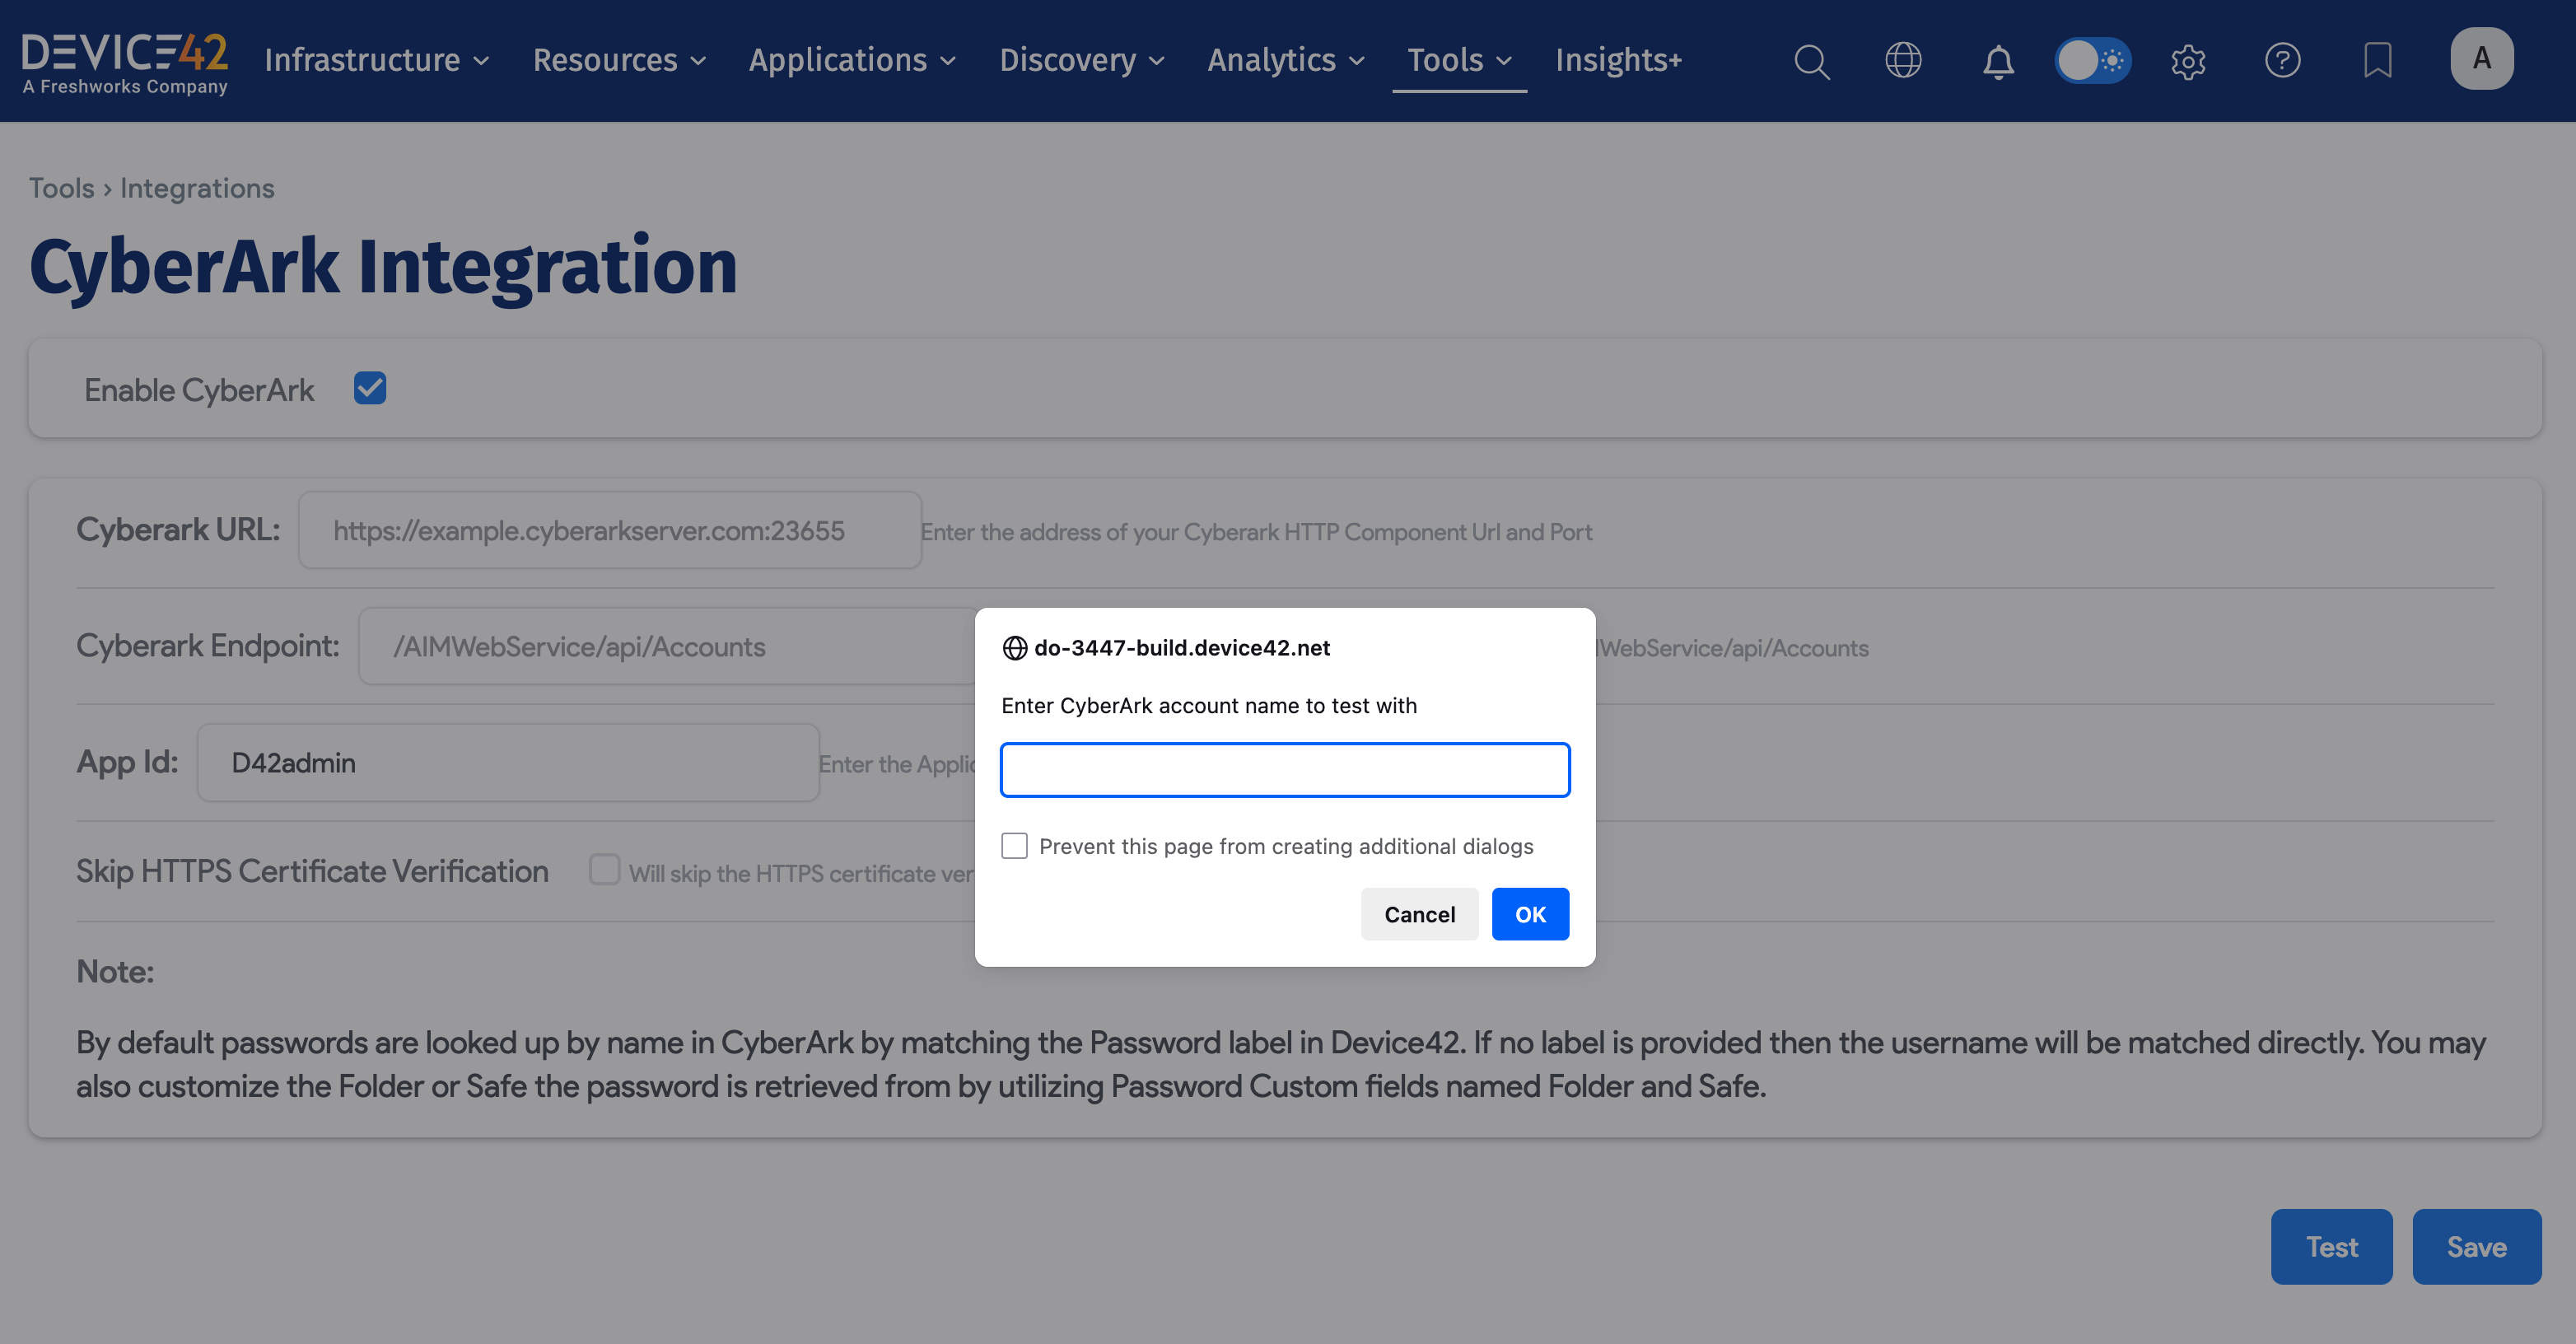Image resolution: width=2576 pixels, height=1344 pixels.
Task: Click the CyberArk account name input field
Action: 1285,769
